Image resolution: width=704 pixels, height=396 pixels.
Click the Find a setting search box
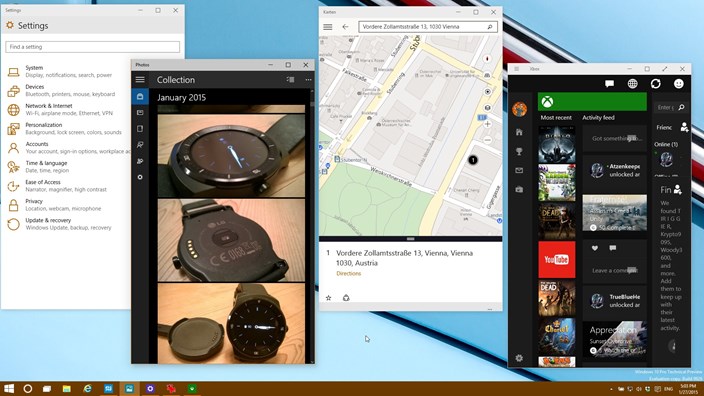click(92, 47)
